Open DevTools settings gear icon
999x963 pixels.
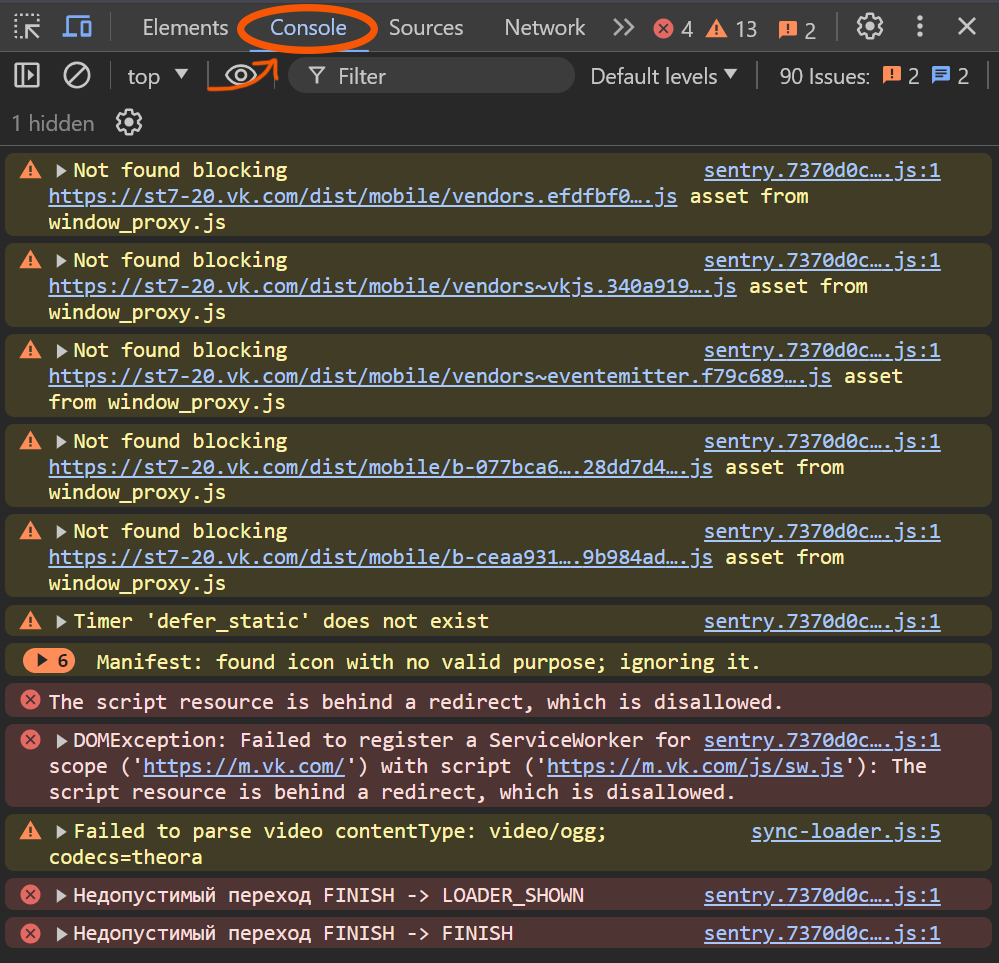pos(869,27)
